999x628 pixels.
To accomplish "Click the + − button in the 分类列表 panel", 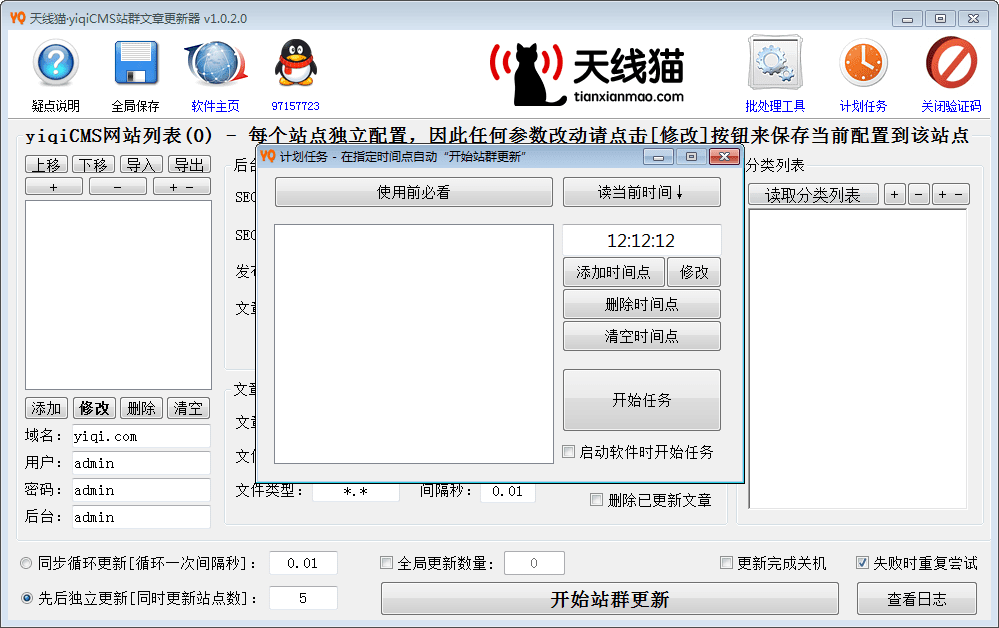I will pos(951,194).
